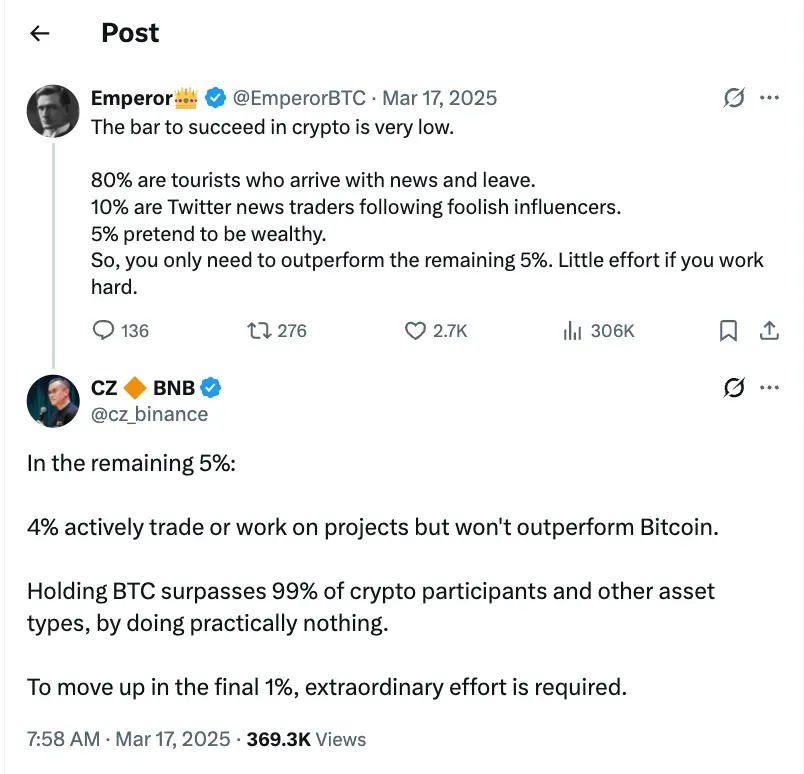Click Emperor's profile picture

pyautogui.click(x=53, y=111)
